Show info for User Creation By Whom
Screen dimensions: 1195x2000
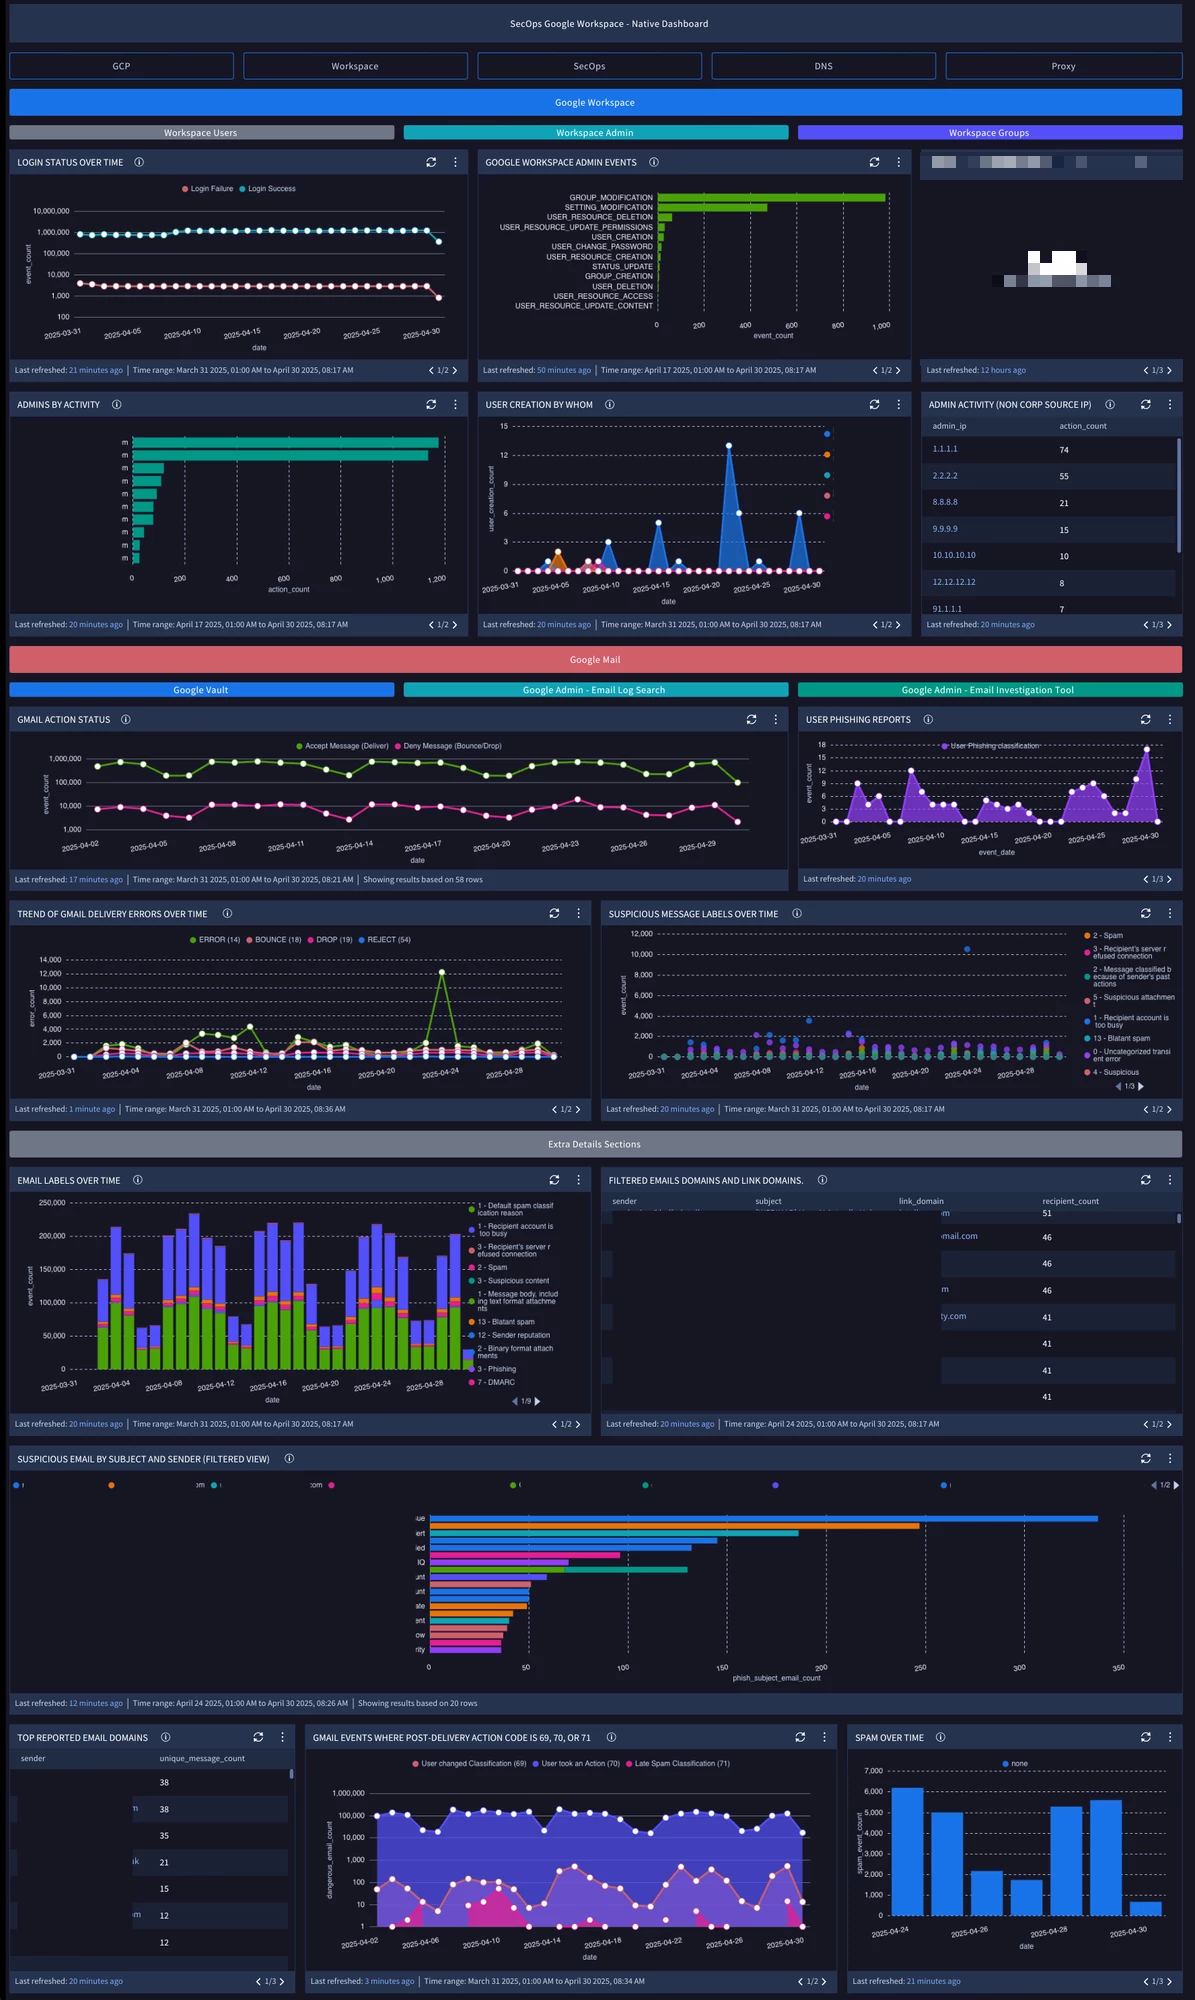click(x=610, y=405)
